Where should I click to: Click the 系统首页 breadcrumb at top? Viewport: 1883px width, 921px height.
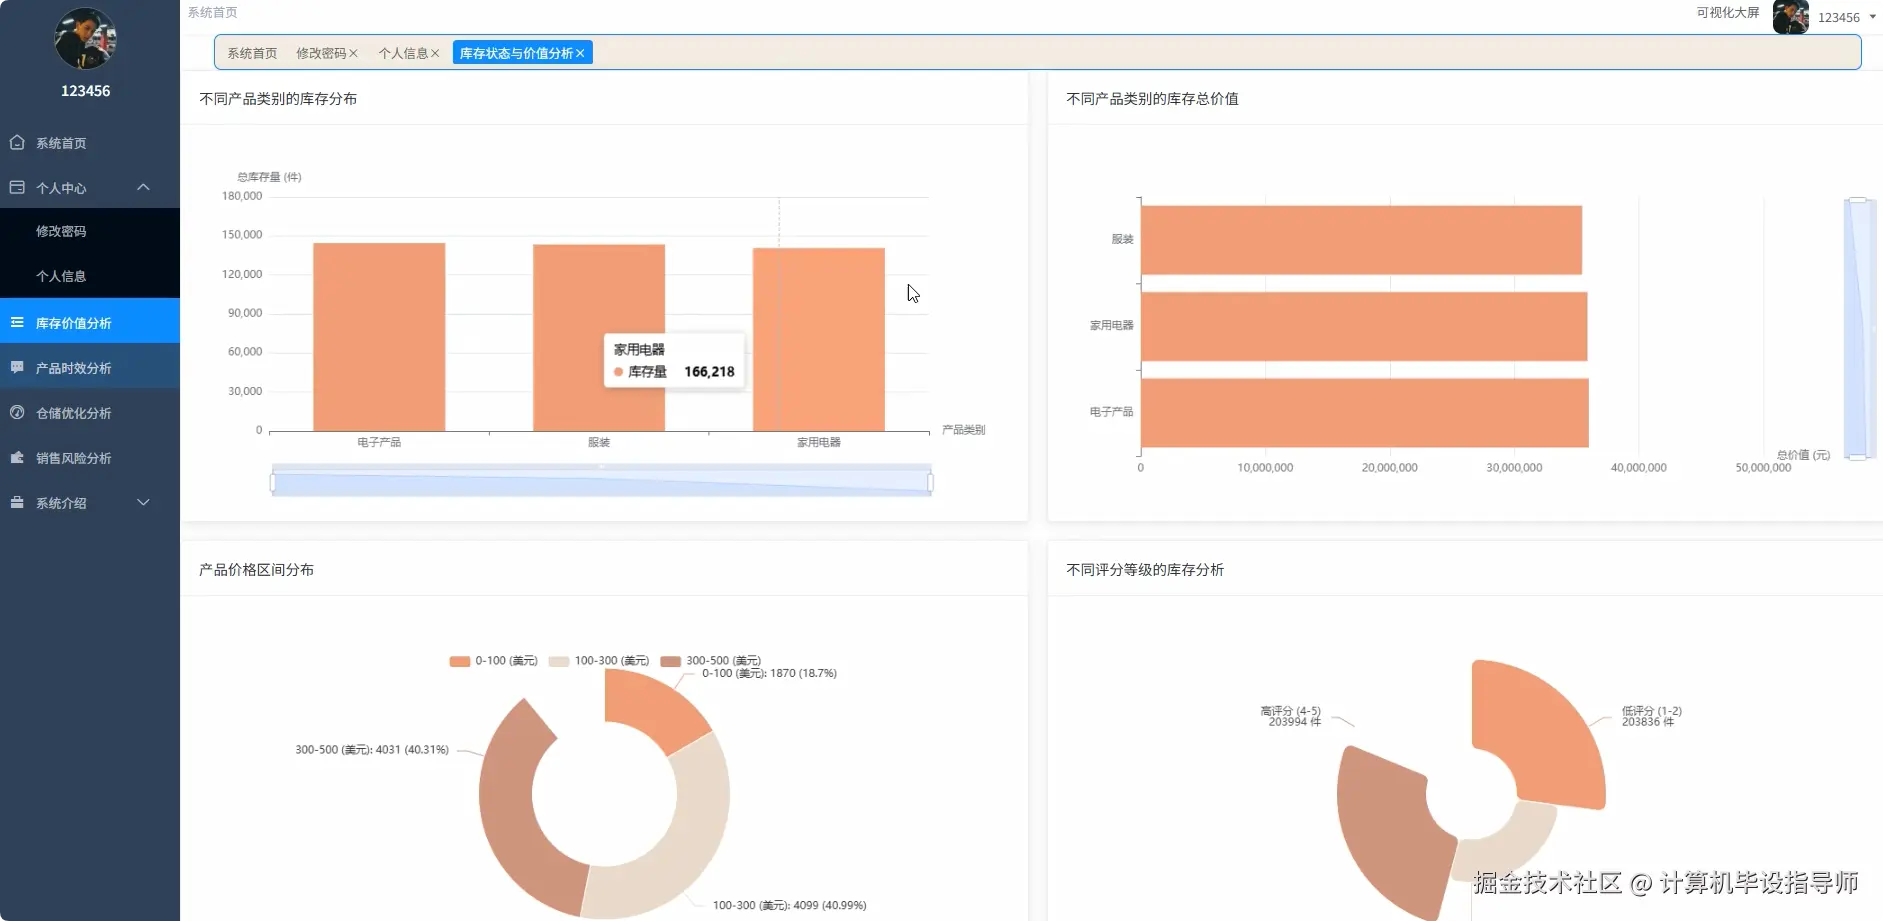[212, 13]
